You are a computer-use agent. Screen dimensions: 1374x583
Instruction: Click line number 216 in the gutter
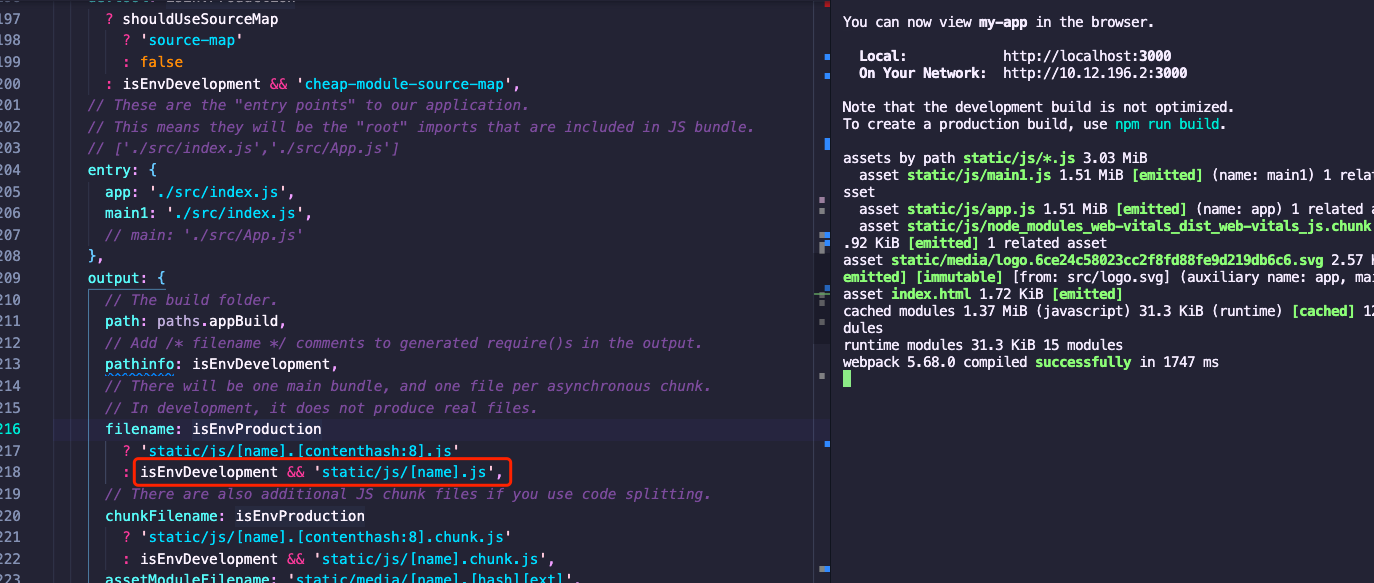click(x=10, y=428)
